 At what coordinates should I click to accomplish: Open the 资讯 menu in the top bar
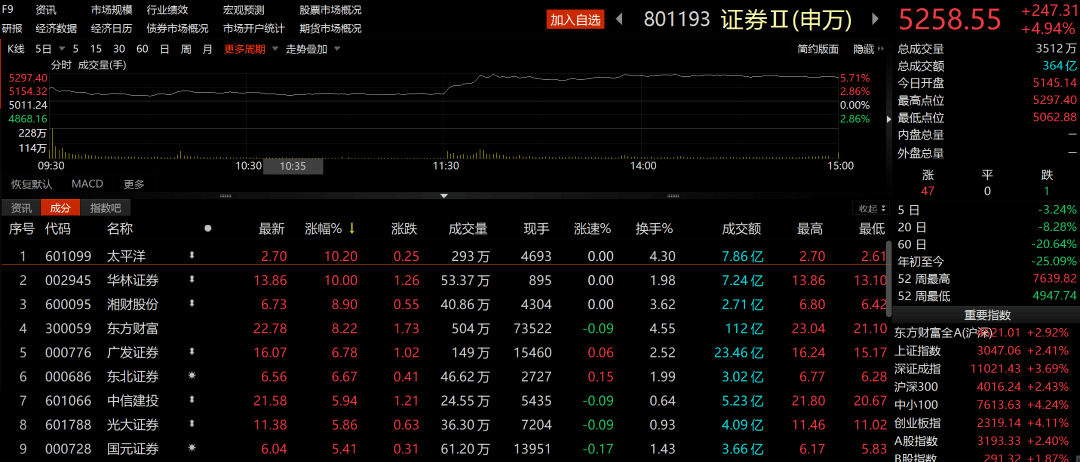[x=46, y=10]
